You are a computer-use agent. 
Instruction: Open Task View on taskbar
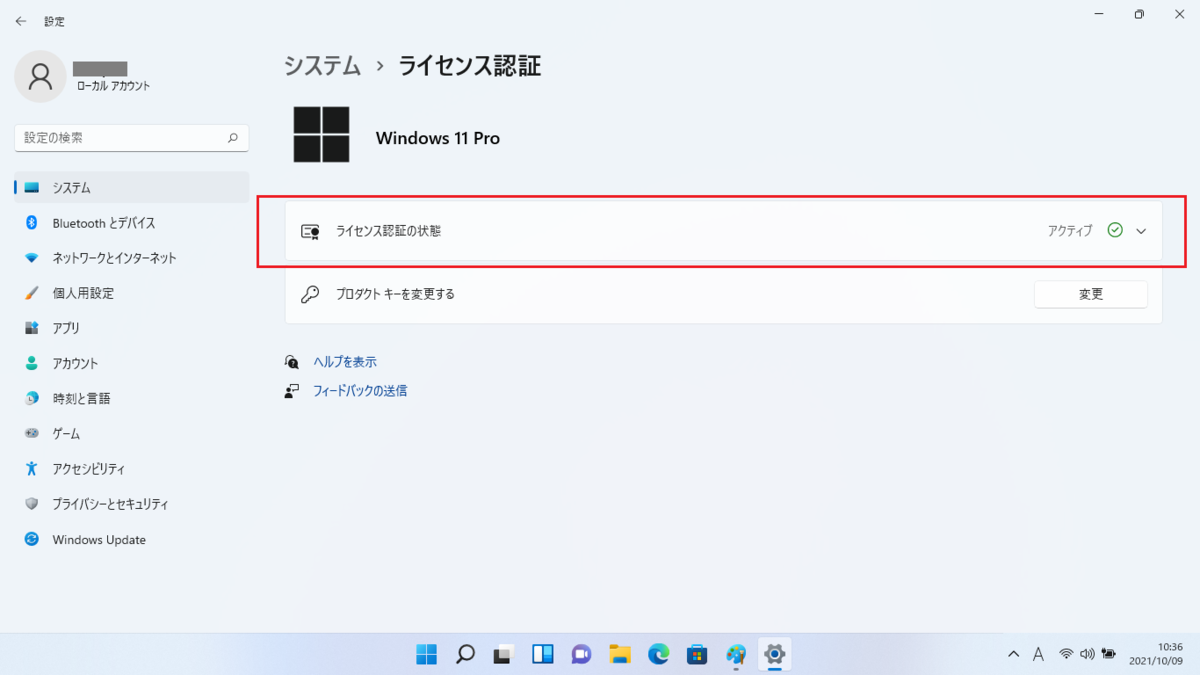point(504,654)
